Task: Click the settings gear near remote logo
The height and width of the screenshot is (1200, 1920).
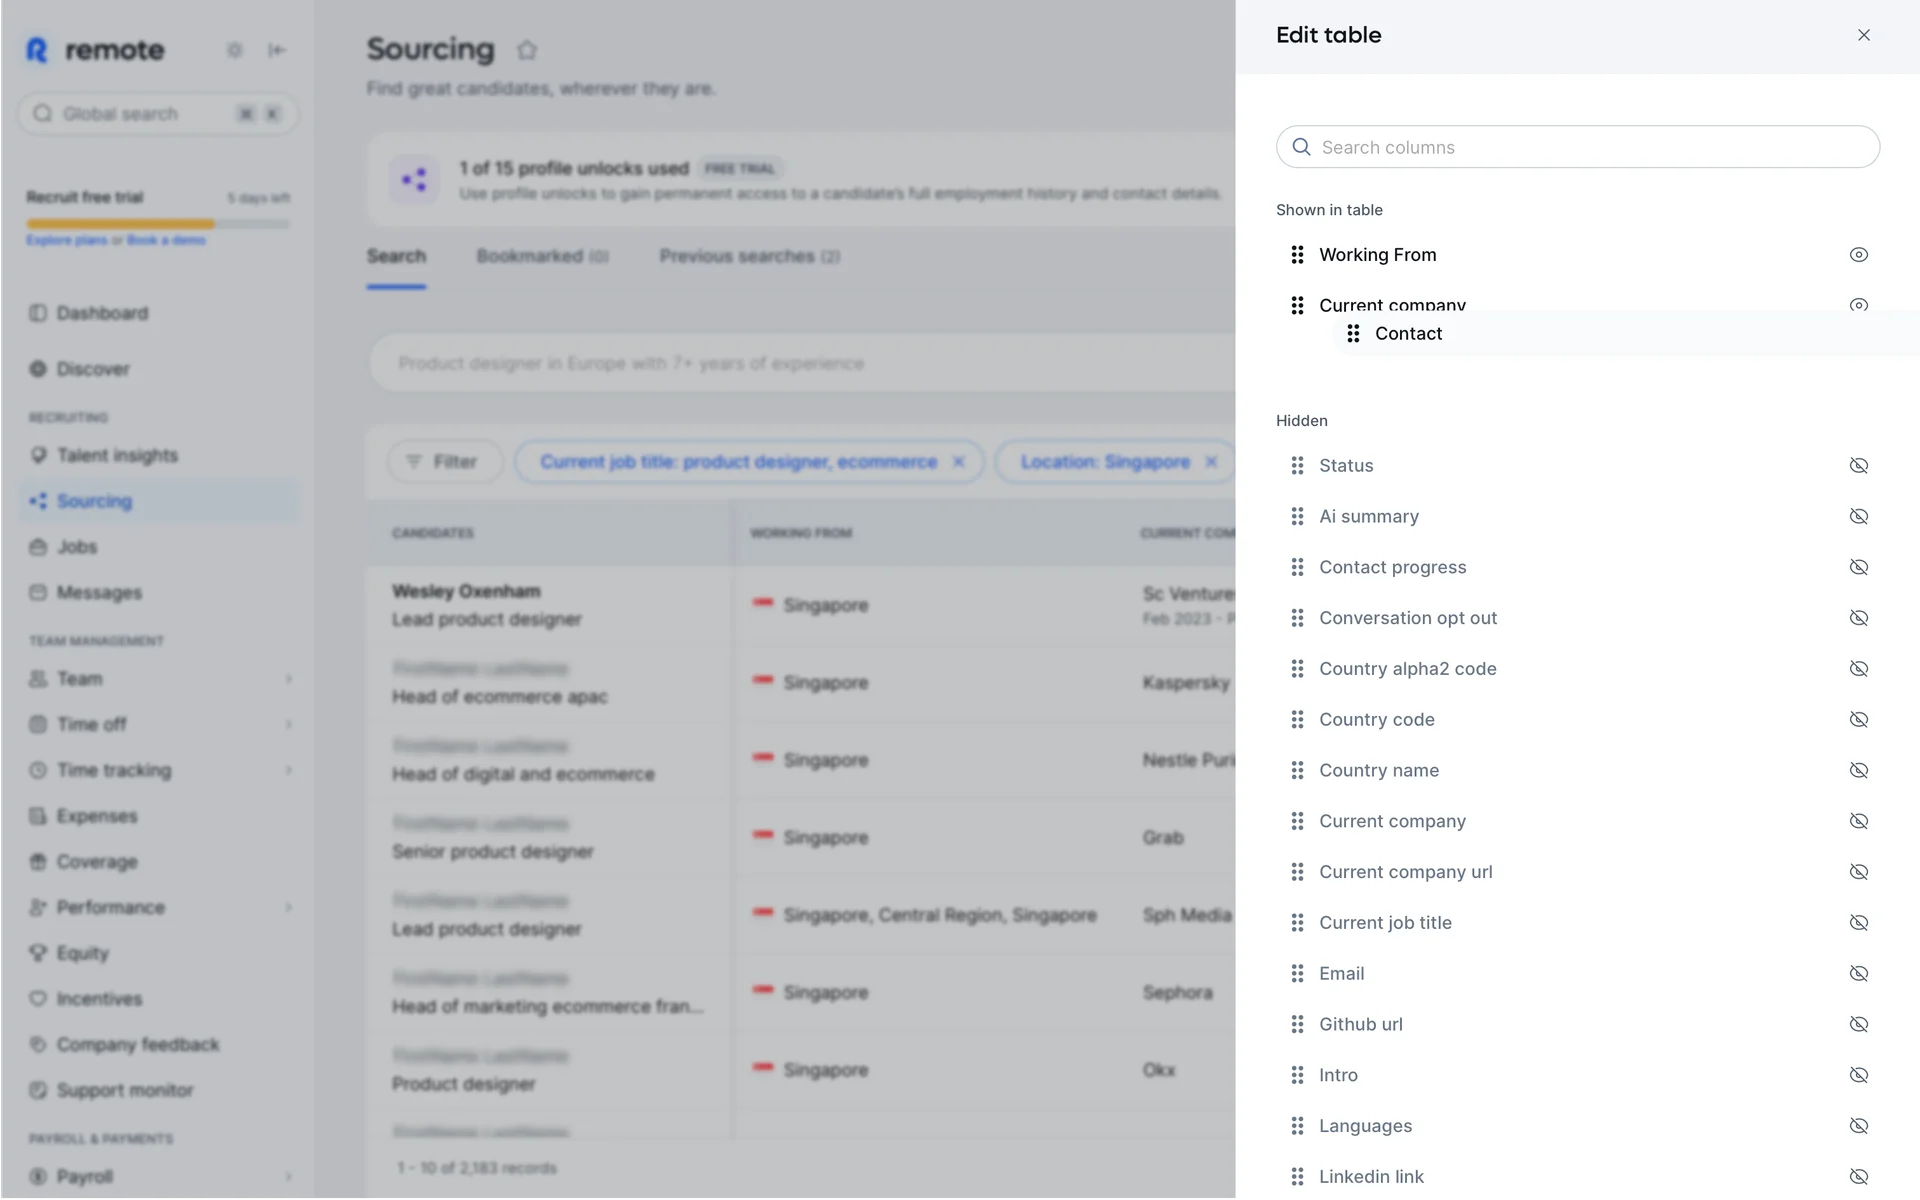Action: coord(234,50)
